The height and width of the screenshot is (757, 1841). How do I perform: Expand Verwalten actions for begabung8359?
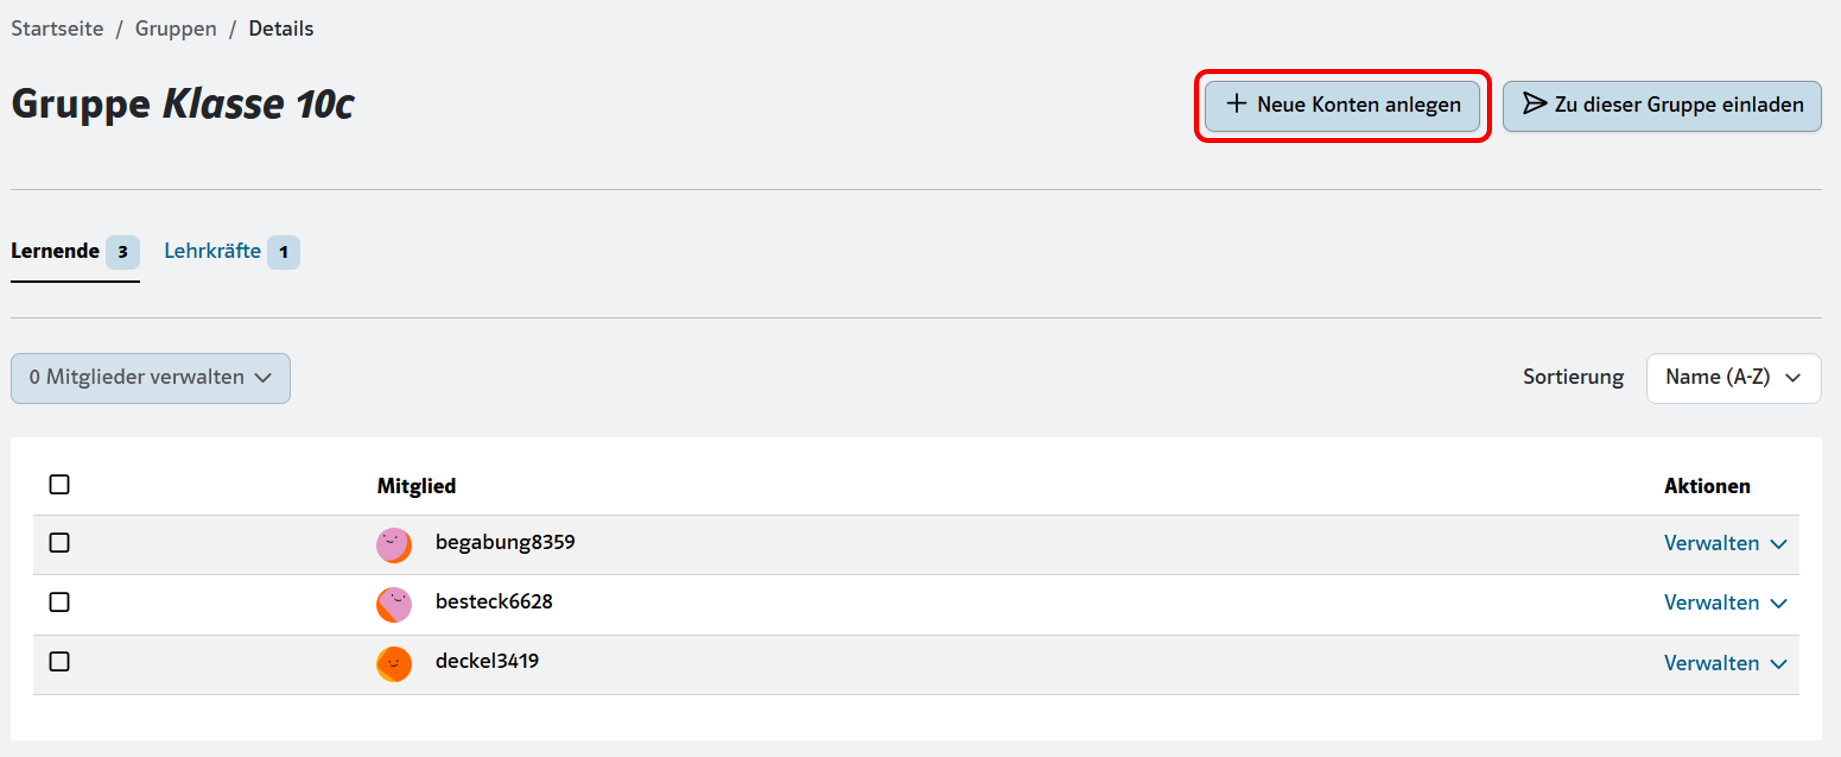1725,544
